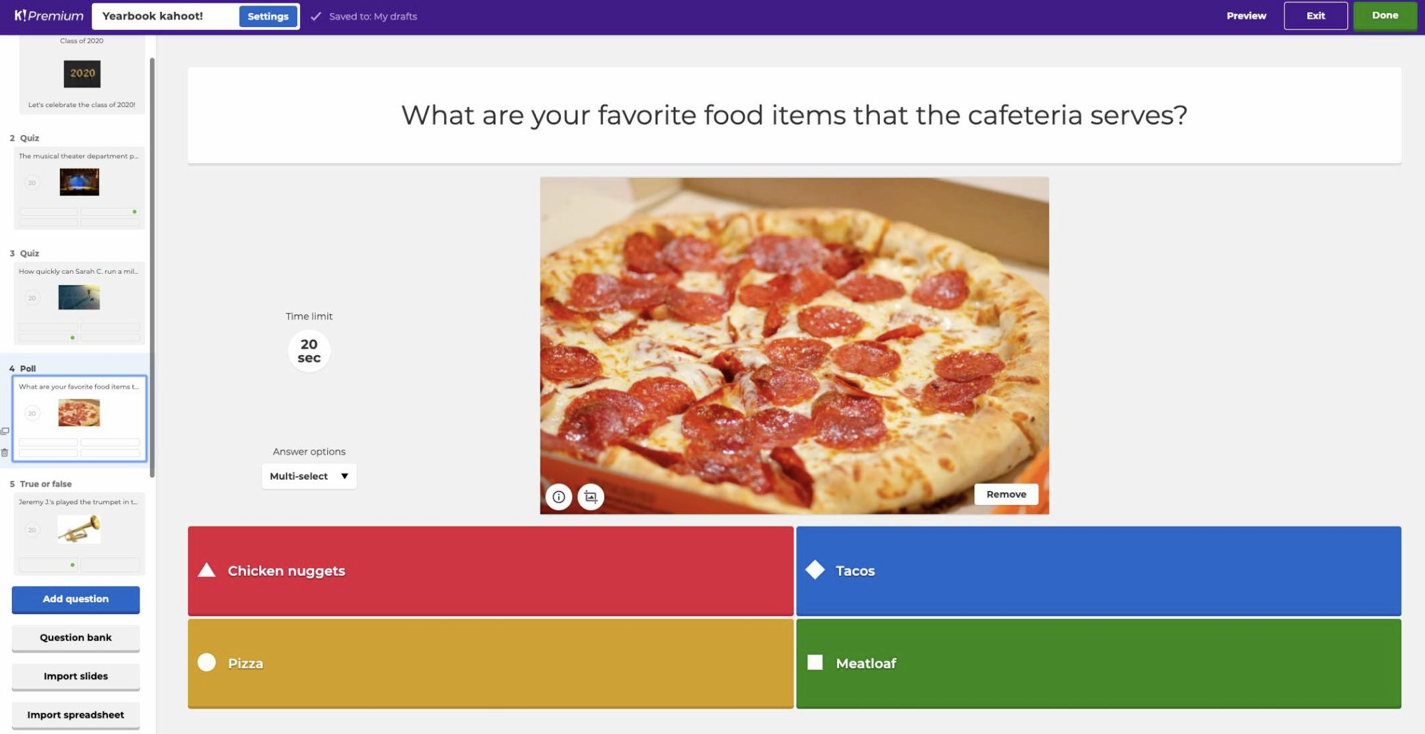Open kahoot Settings
1425x734 pixels.
click(x=268, y=16)
